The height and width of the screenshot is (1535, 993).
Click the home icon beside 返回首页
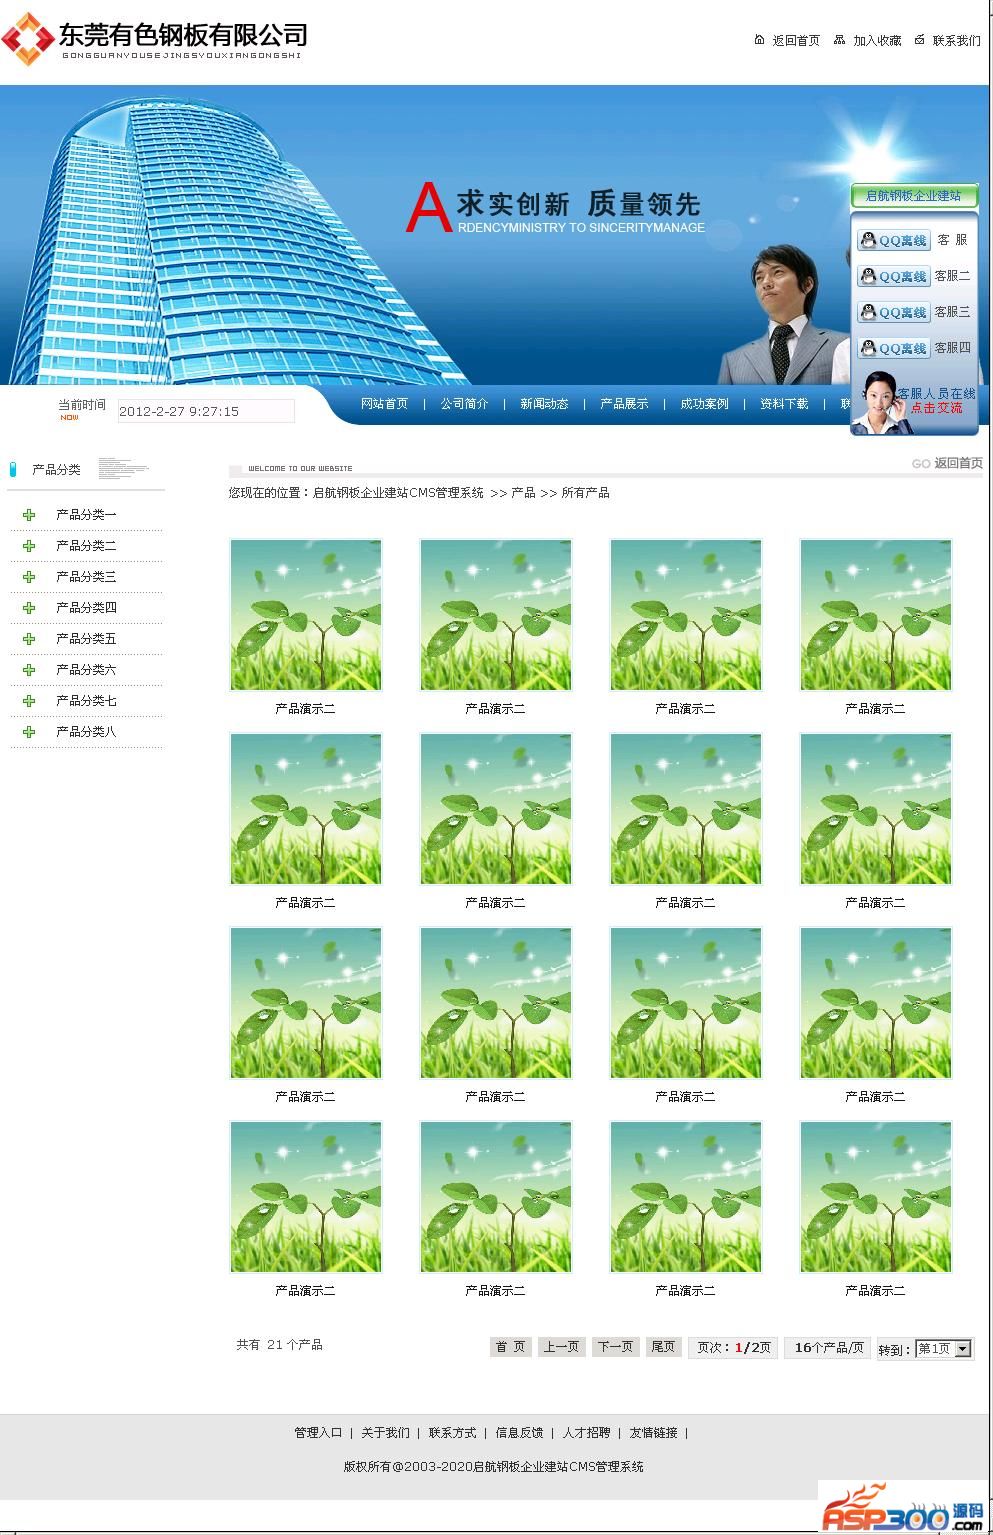tap(759, 40)
